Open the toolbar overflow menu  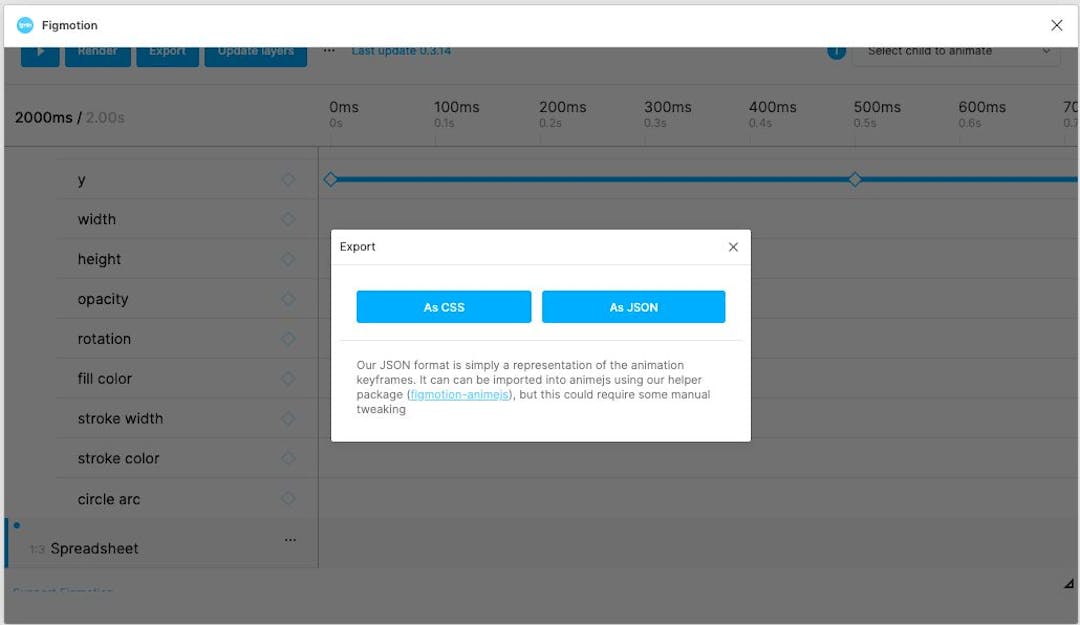click(330, 48)
